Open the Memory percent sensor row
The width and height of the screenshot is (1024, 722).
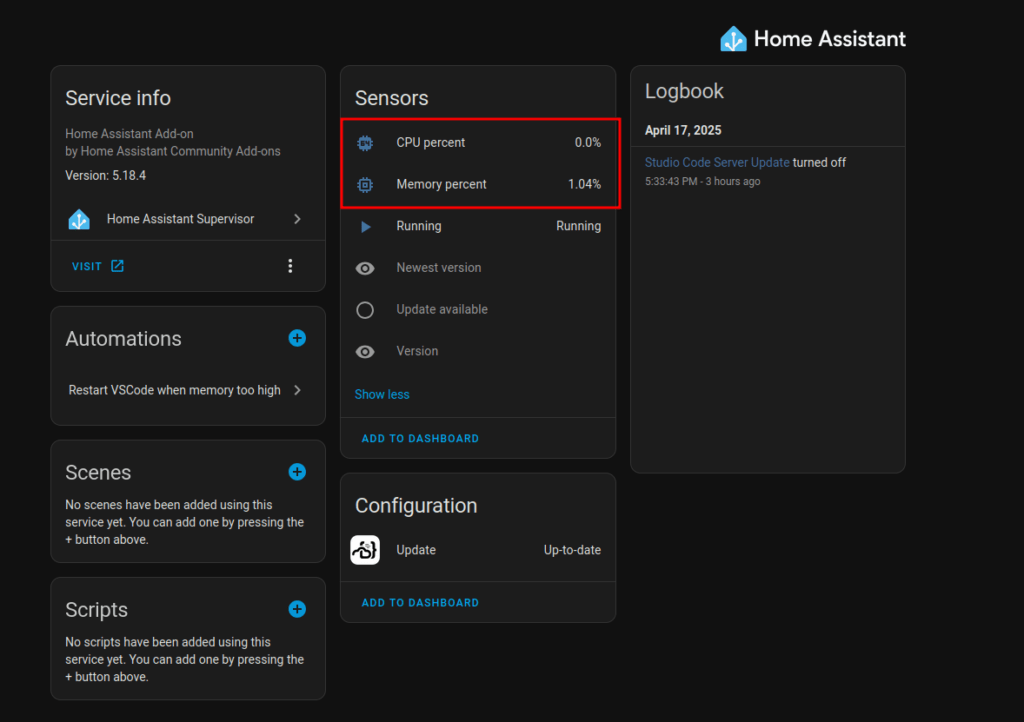click(478, 185)
